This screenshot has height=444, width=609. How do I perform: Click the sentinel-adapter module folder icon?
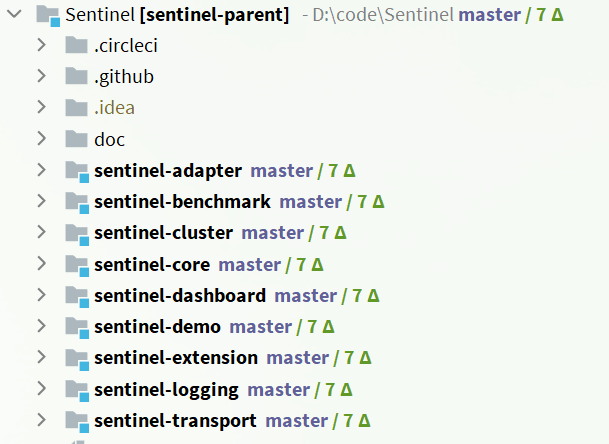[77, 171]
